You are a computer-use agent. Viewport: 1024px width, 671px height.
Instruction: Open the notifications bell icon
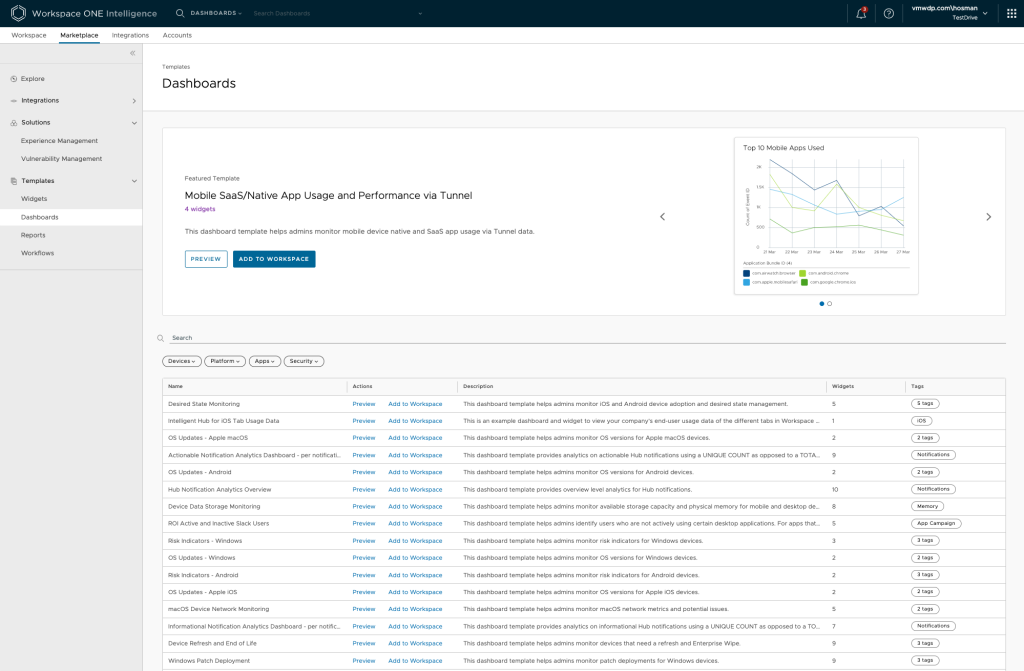click(861, 13)
